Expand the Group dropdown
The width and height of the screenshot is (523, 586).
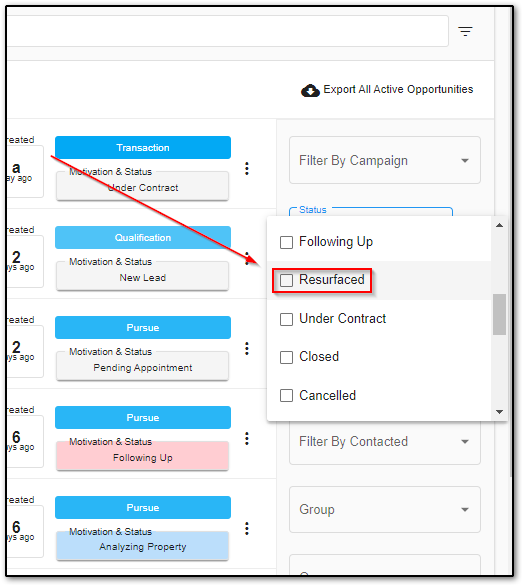point(385,510)
